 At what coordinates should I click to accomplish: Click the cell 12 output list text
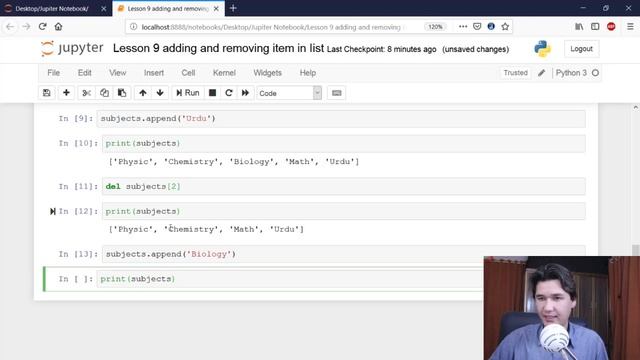pyautogui.click(x=206, y=229)
